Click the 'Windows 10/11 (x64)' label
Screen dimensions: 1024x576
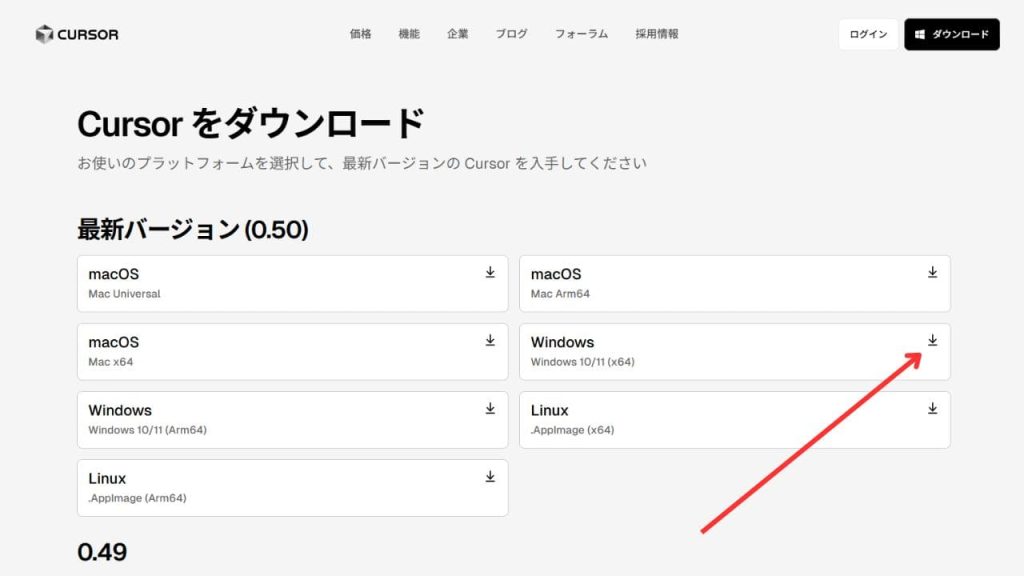coord(583,362)
